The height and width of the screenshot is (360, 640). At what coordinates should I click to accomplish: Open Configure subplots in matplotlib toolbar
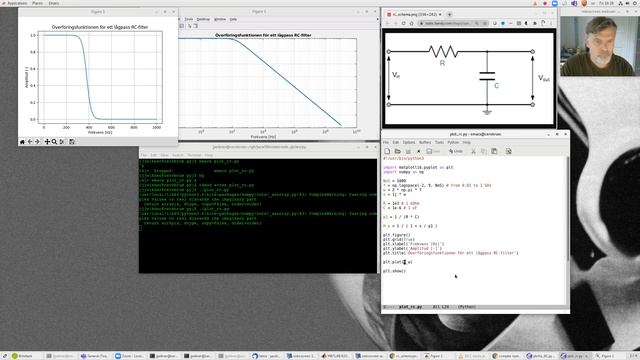pyautogui.click(x=62, y=142)
